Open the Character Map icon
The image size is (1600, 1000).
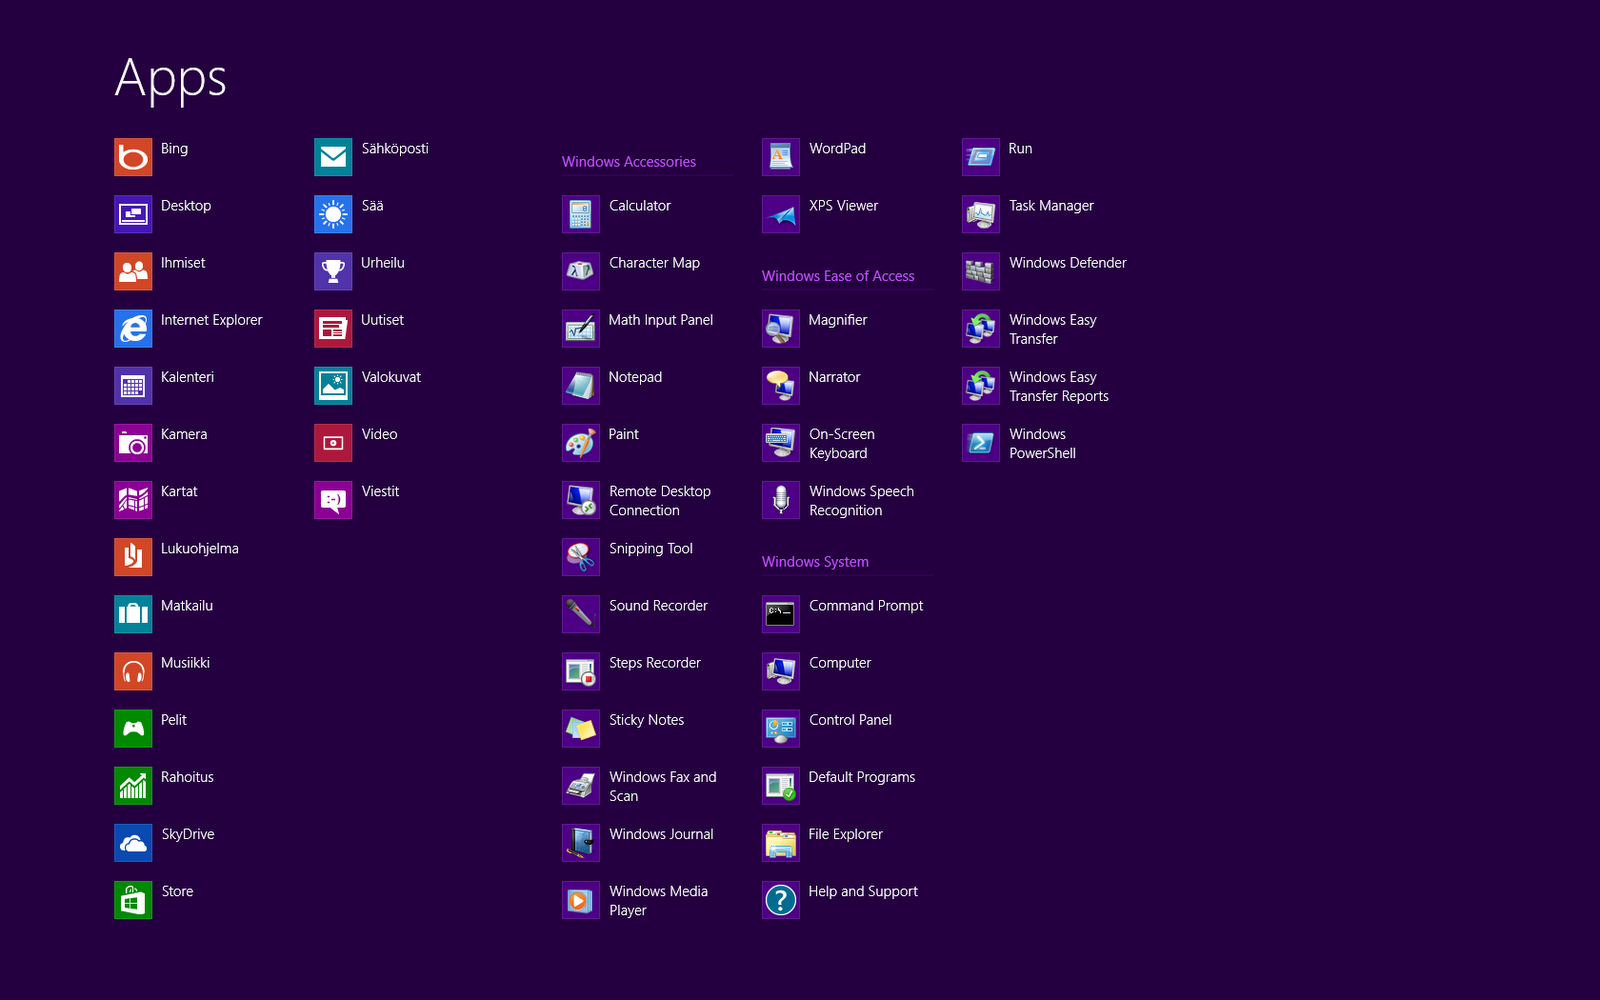[x=581, y=271]
